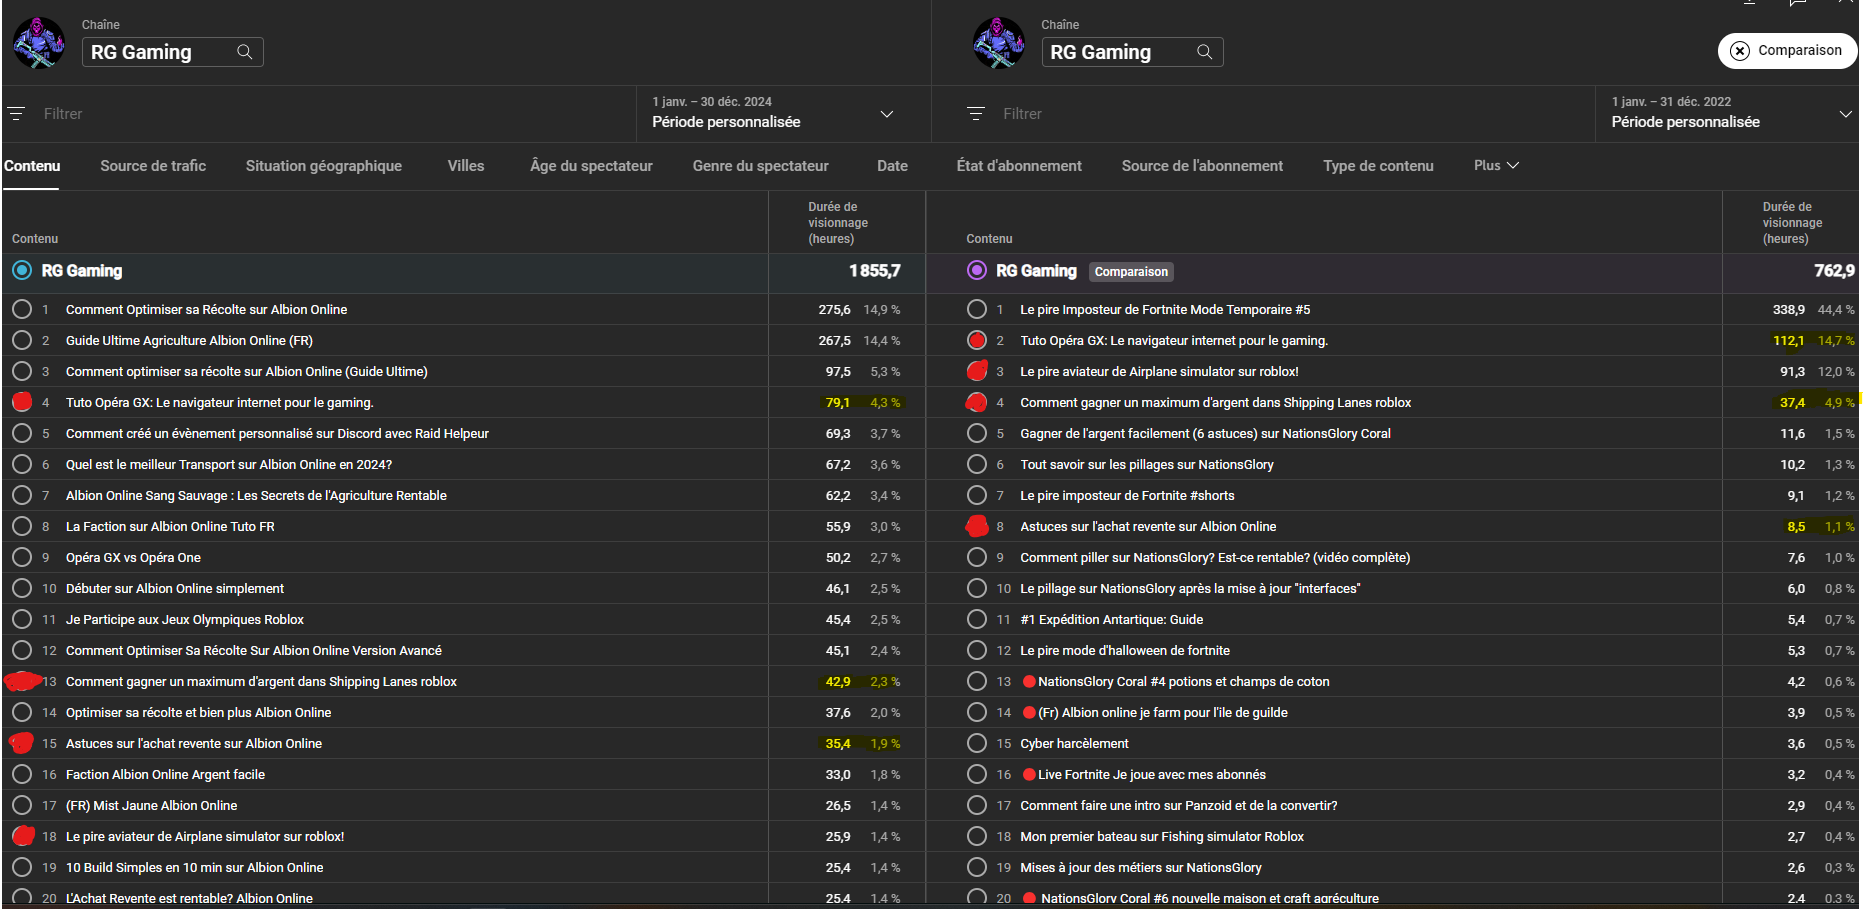Open Quel est le meilleur Transport video

(229, 465)
